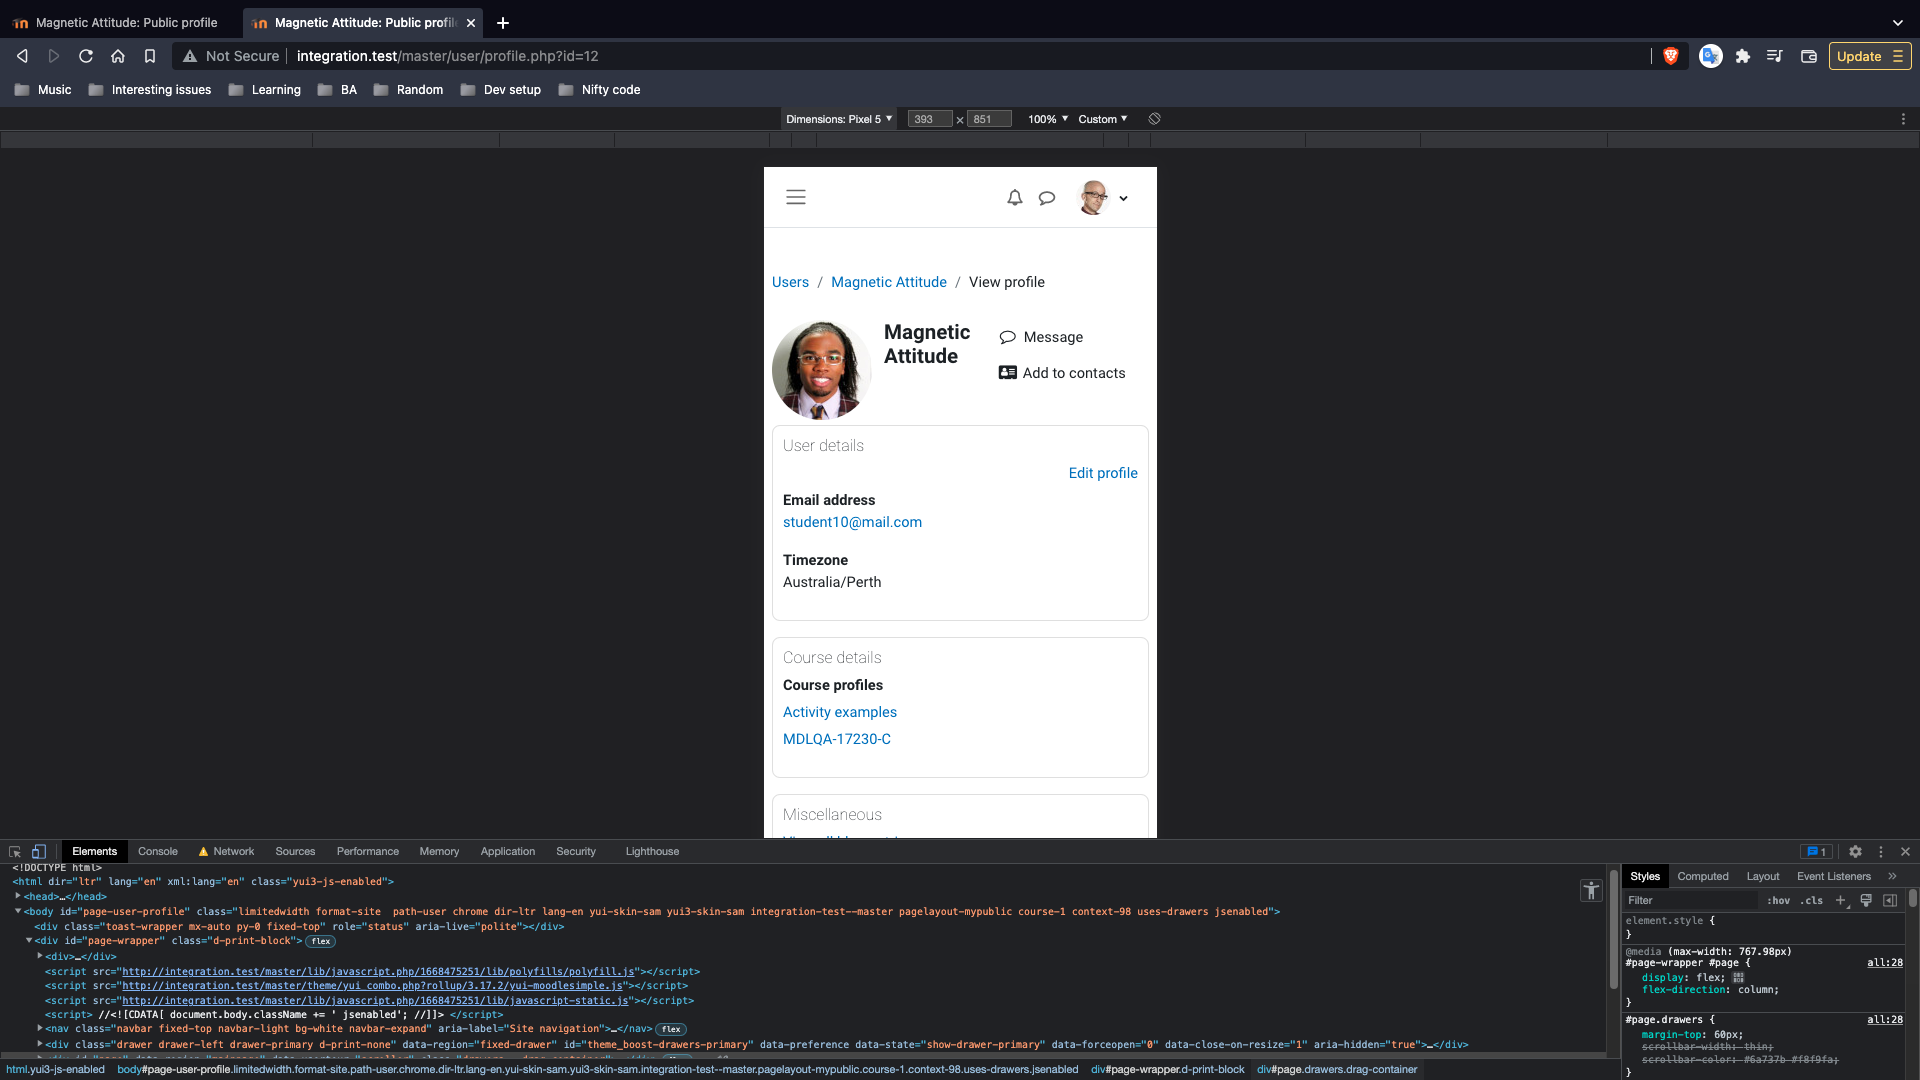Reload the page

86,56
